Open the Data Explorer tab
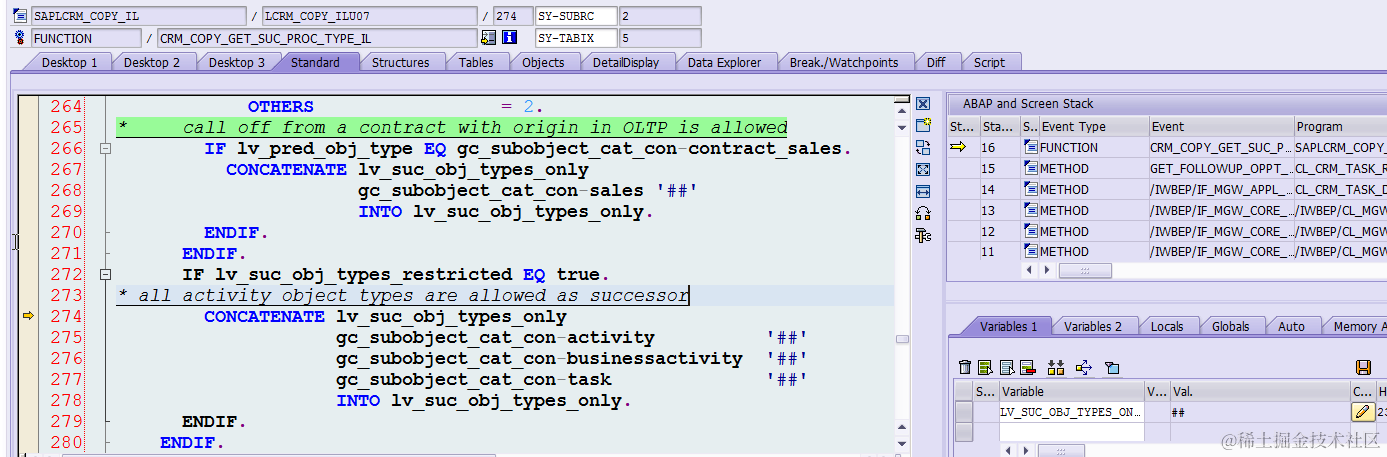 [x=725, y=62]
